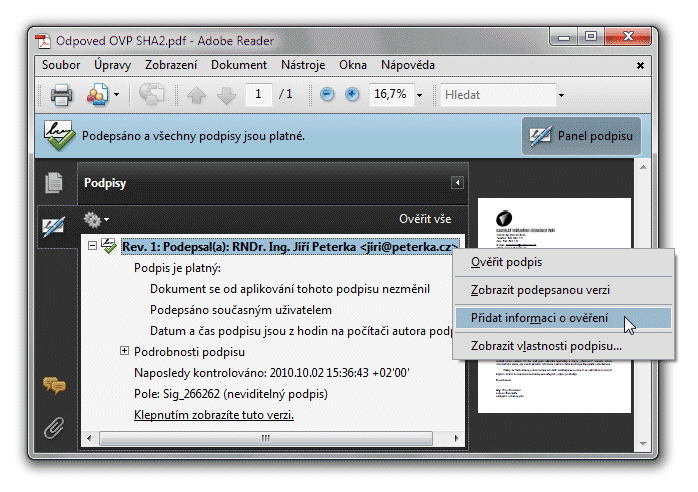Viewport: 698px width, 492px height.
Task: Click the Hledat search field
Action: [x=498, y=95]
